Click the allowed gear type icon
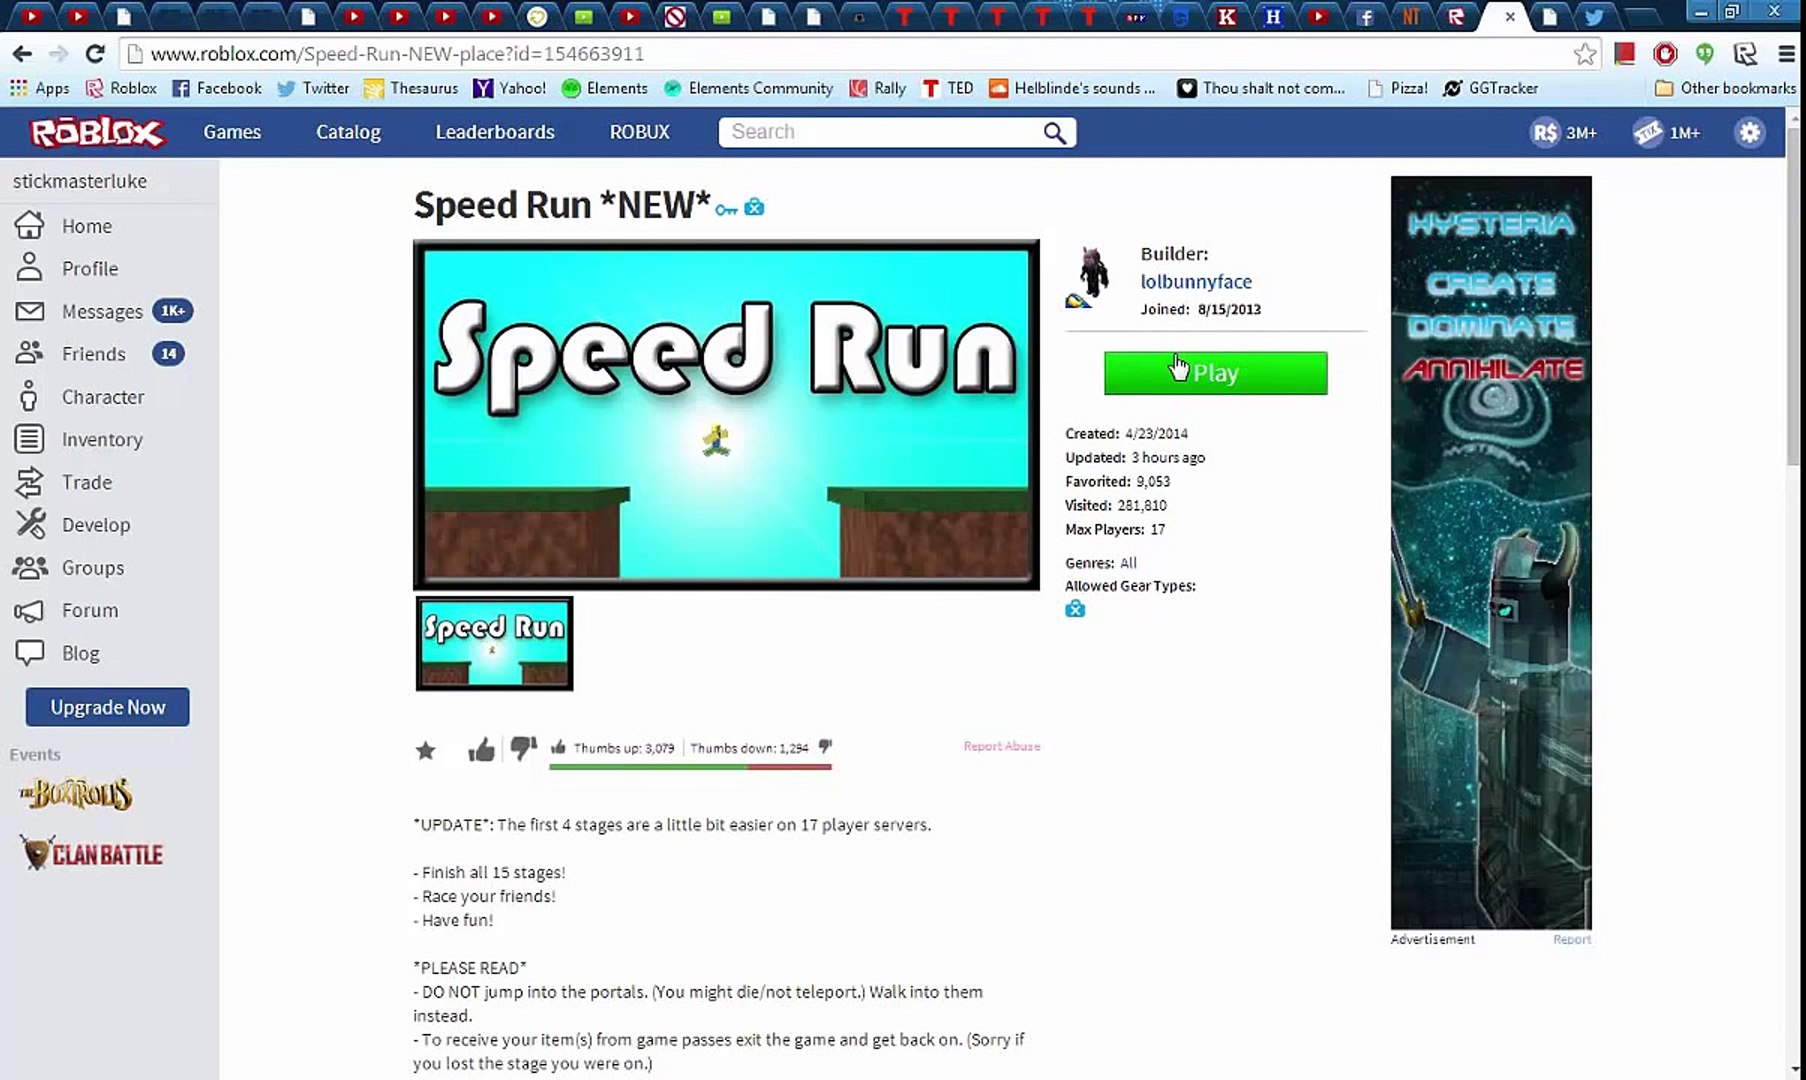 click(1075, 609)
